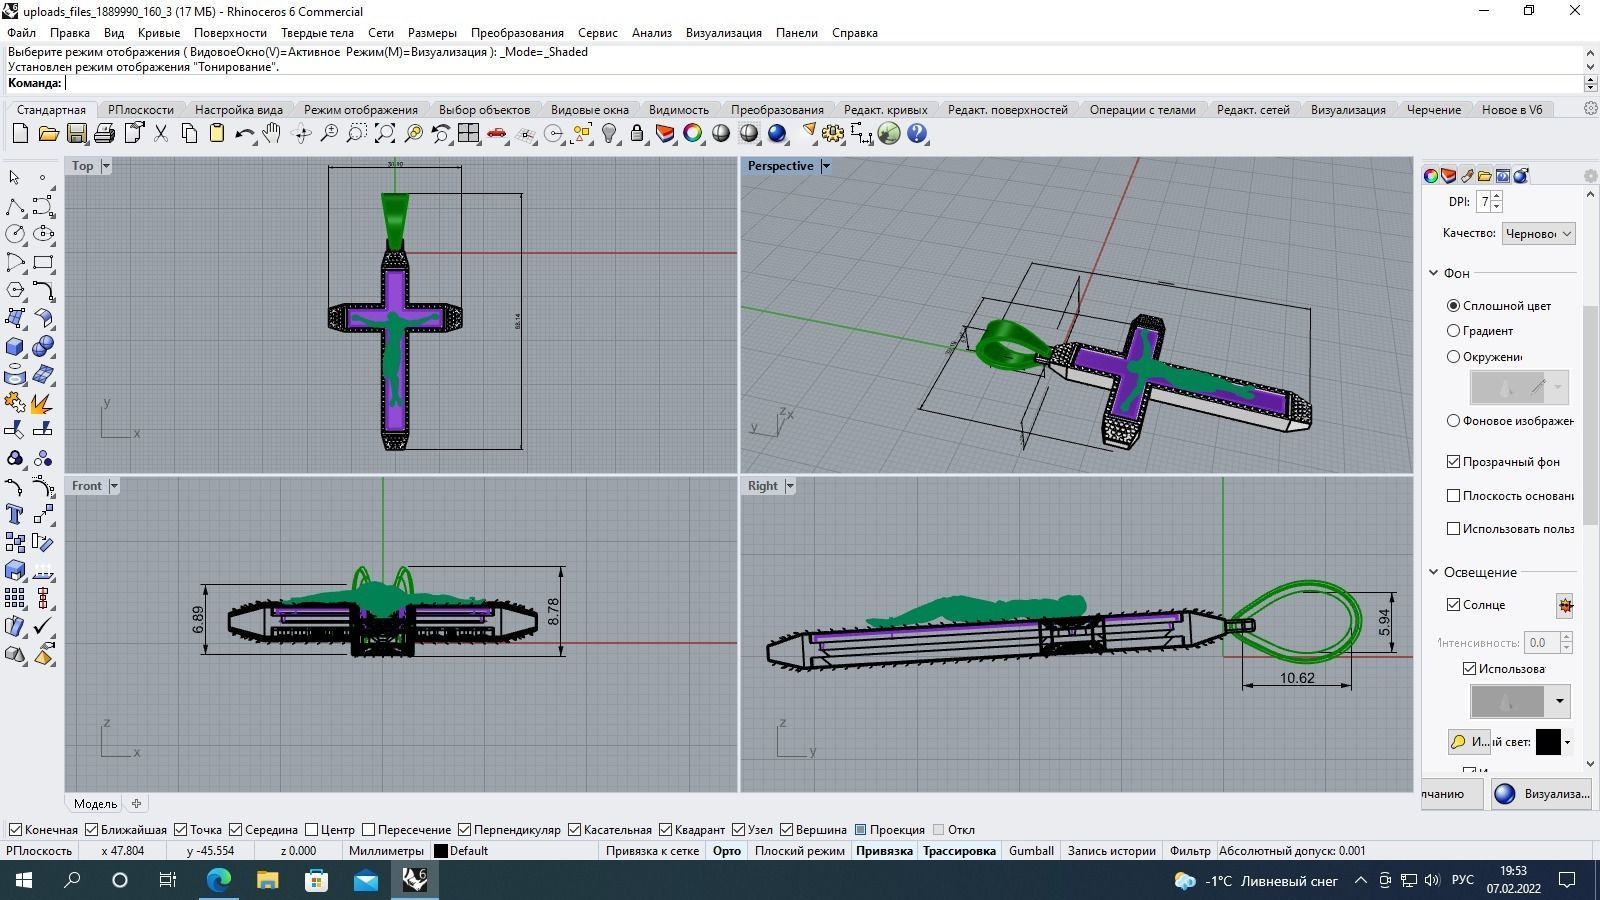The width and height of the screenshot is (1600, 900).
Task: Switch to the Операции с телами tab
Action: 1142,110
